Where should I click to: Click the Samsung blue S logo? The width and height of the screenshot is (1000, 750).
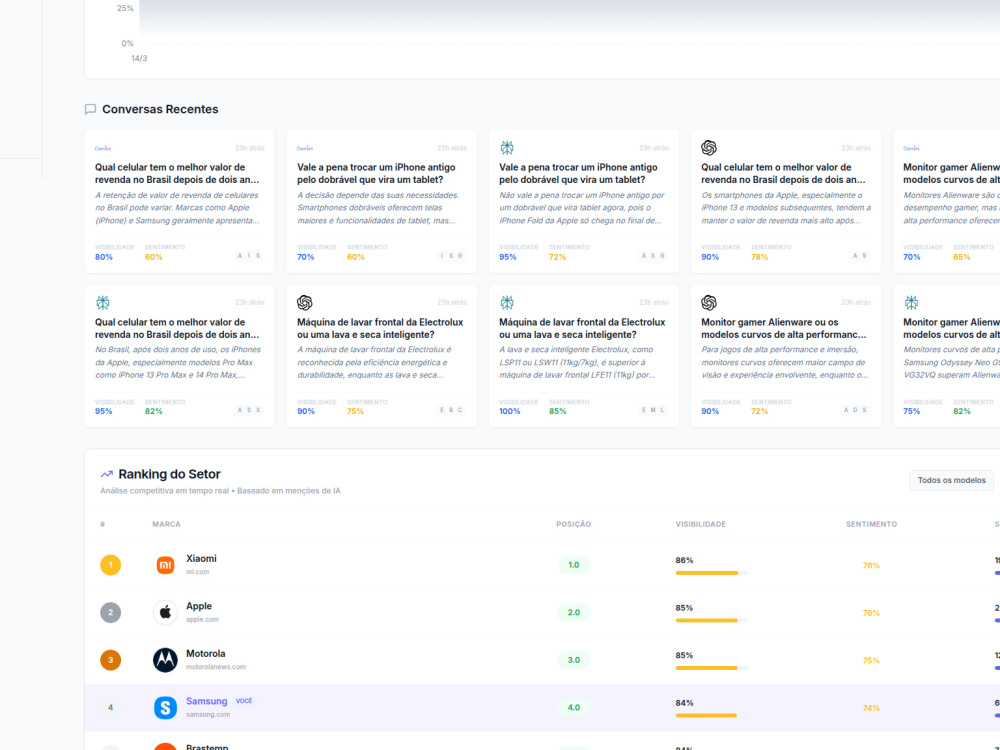pos(165,707)
